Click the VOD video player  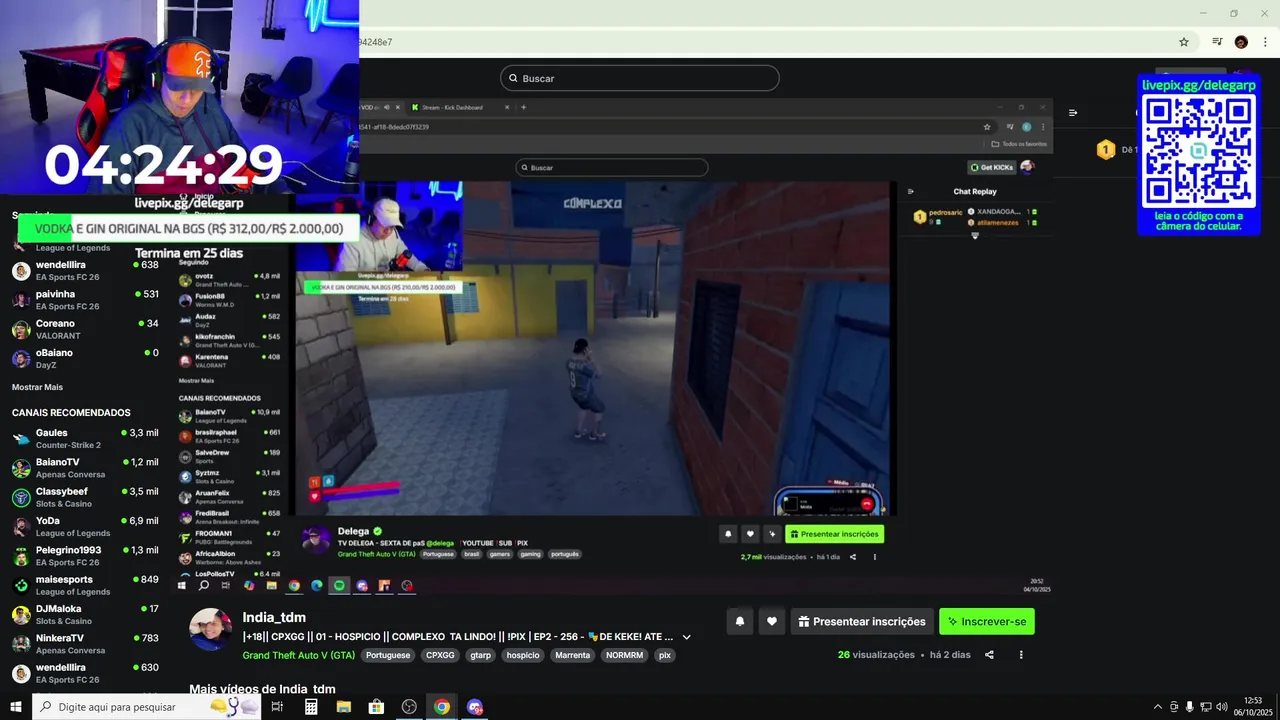pos(610,347)
